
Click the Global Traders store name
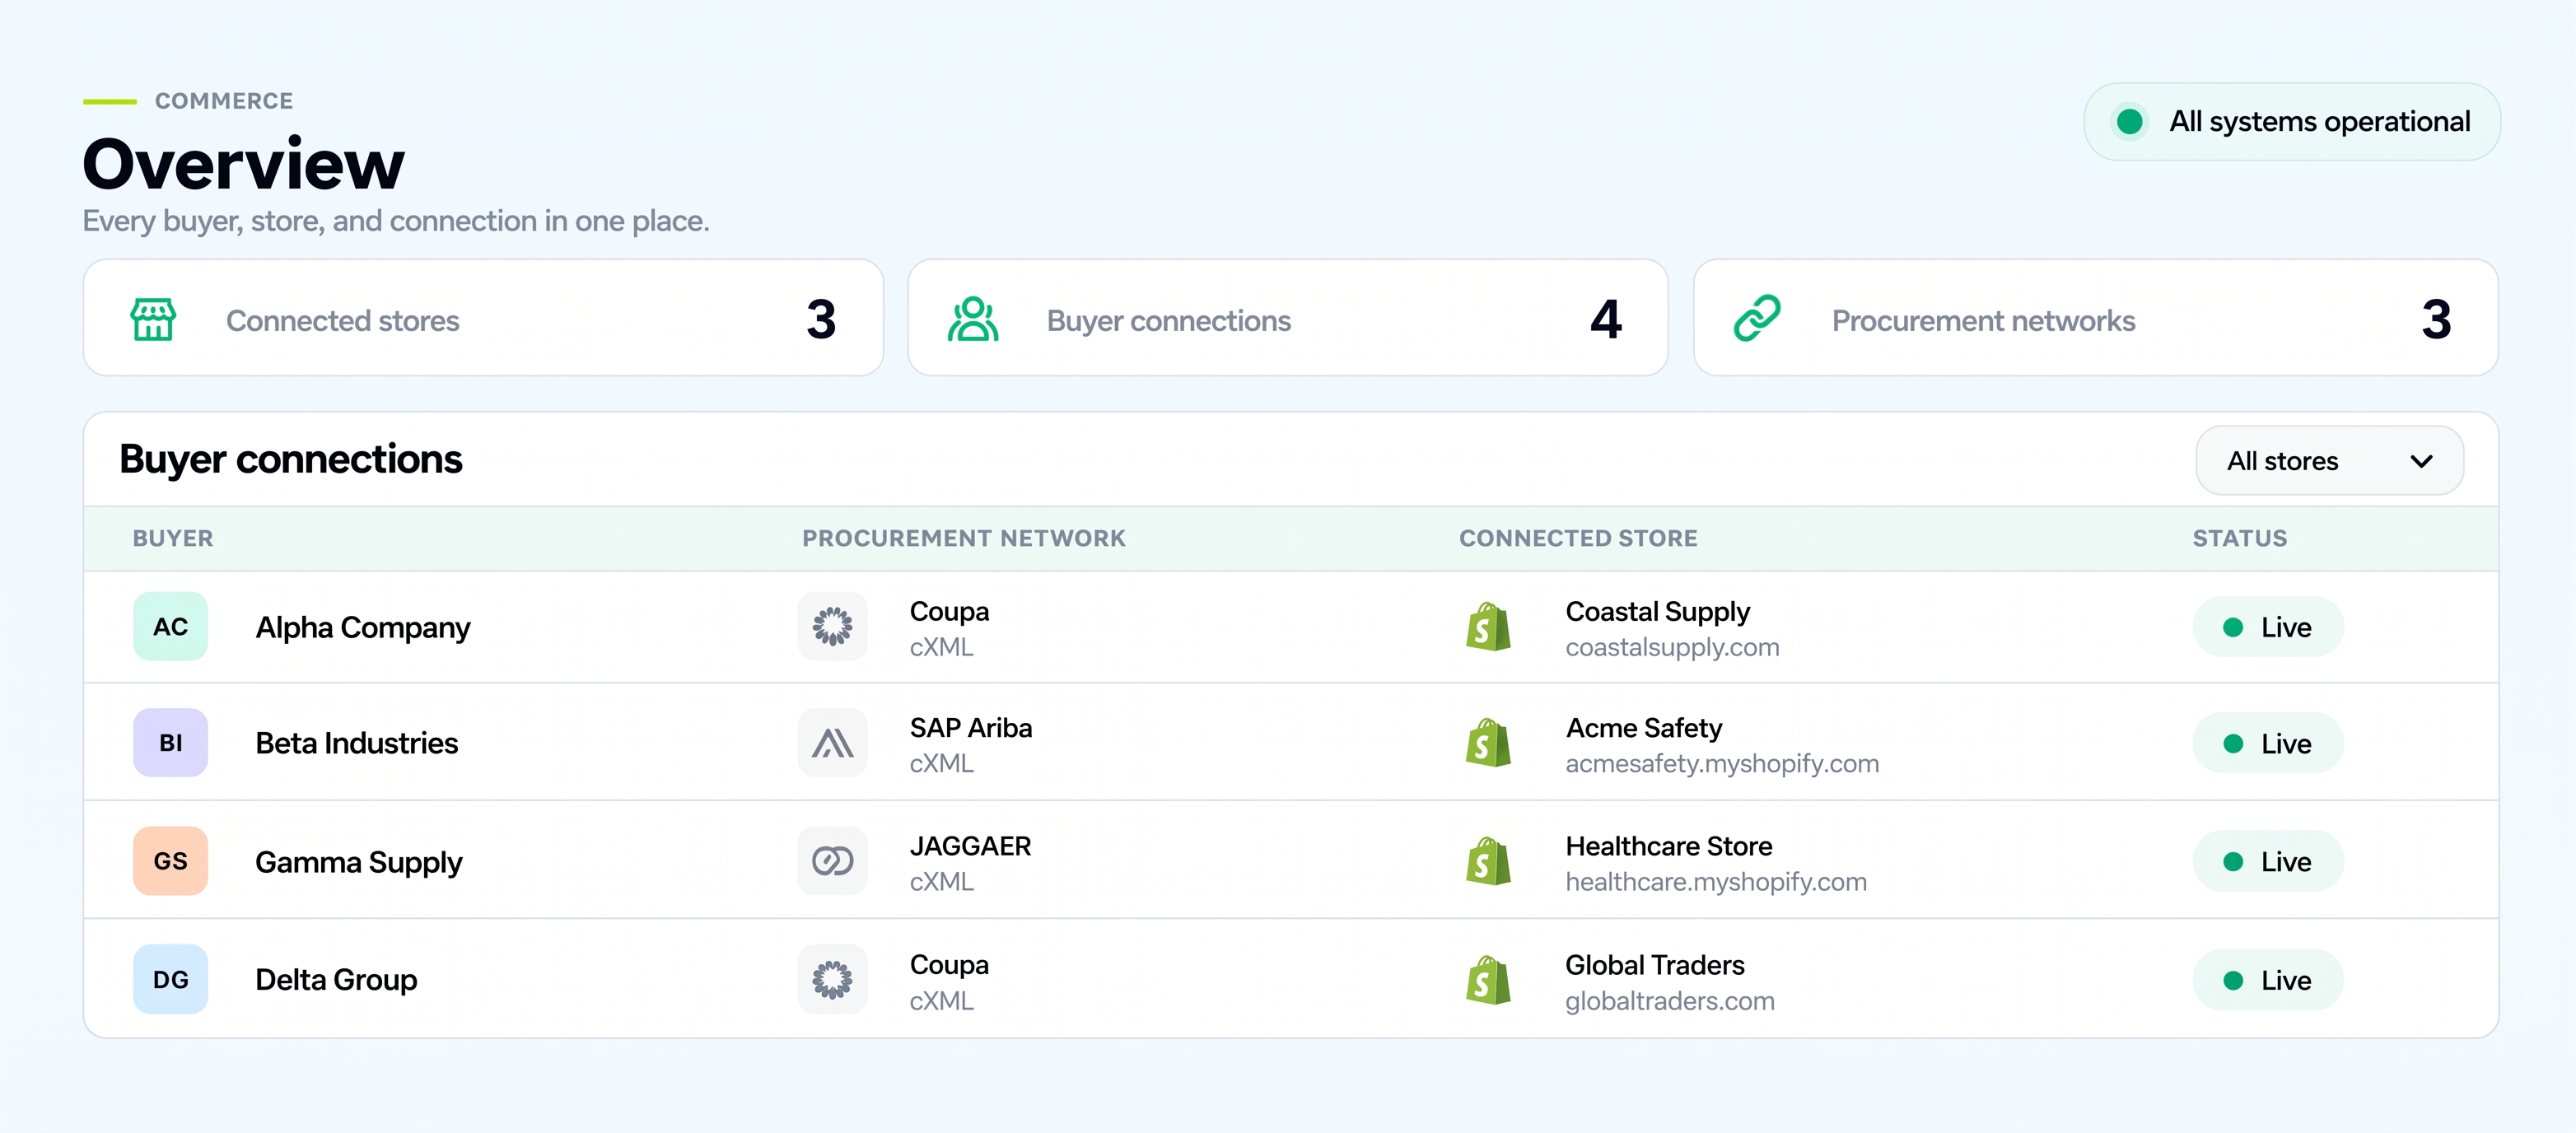1654,965
